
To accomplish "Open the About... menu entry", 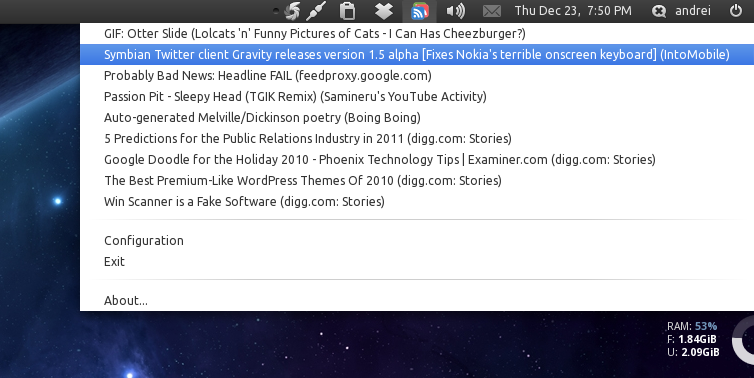I will coord(416,301).
